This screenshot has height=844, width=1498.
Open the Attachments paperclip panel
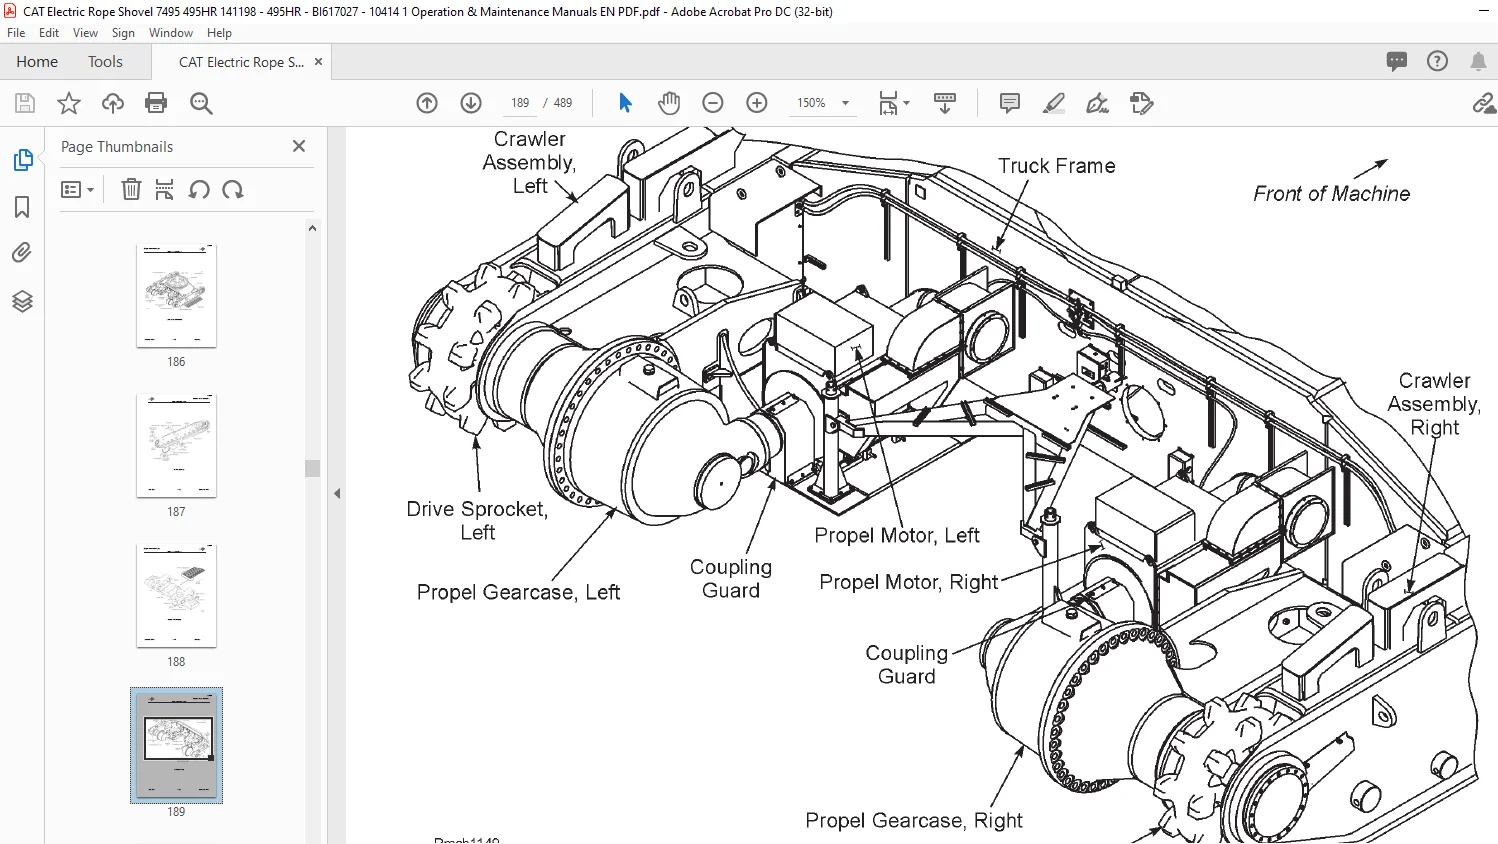22,253
